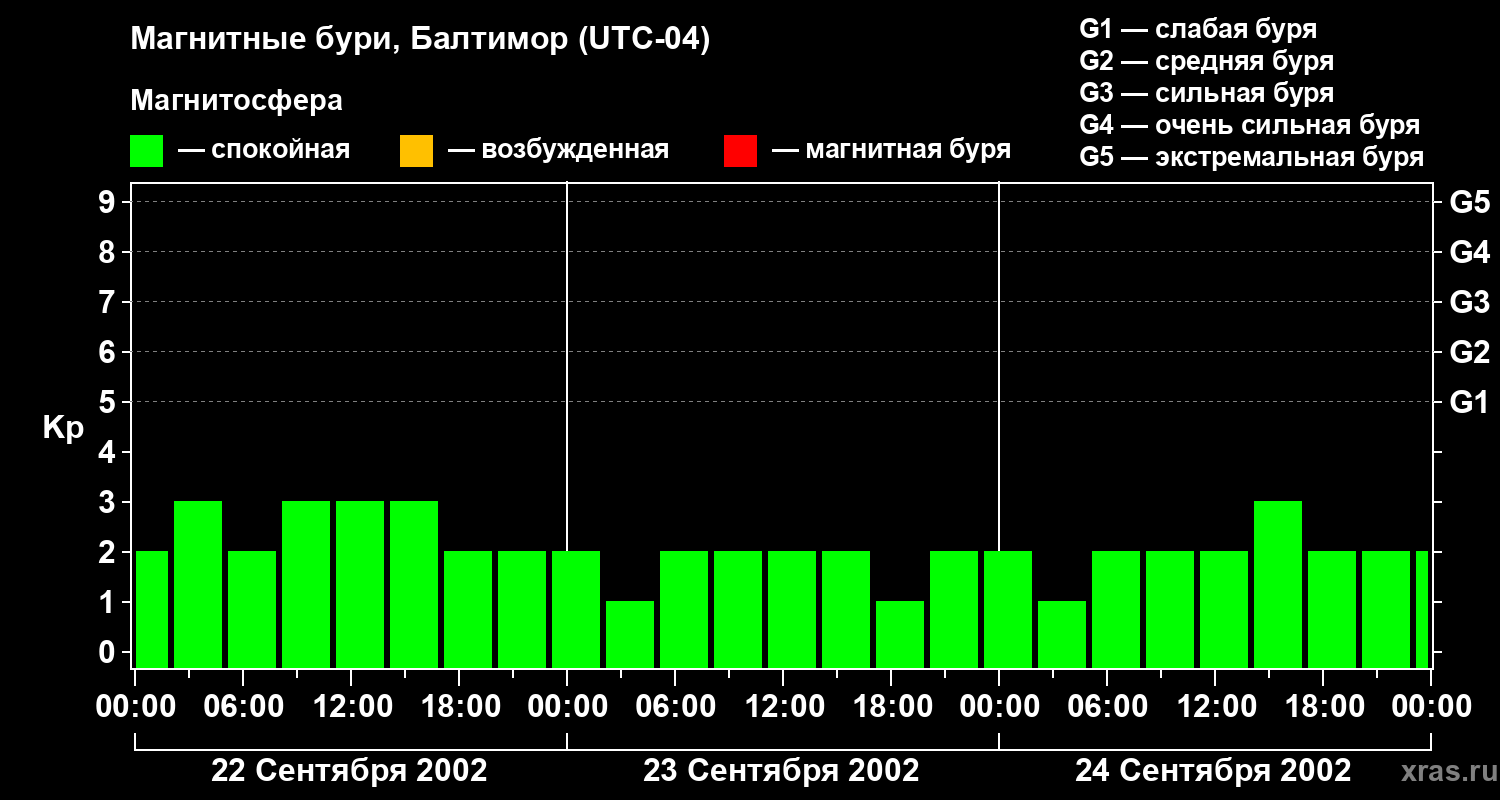
Task: Click the 'G4 — очень сильная буря' legend line
Action: click(x=1250, y=125)
